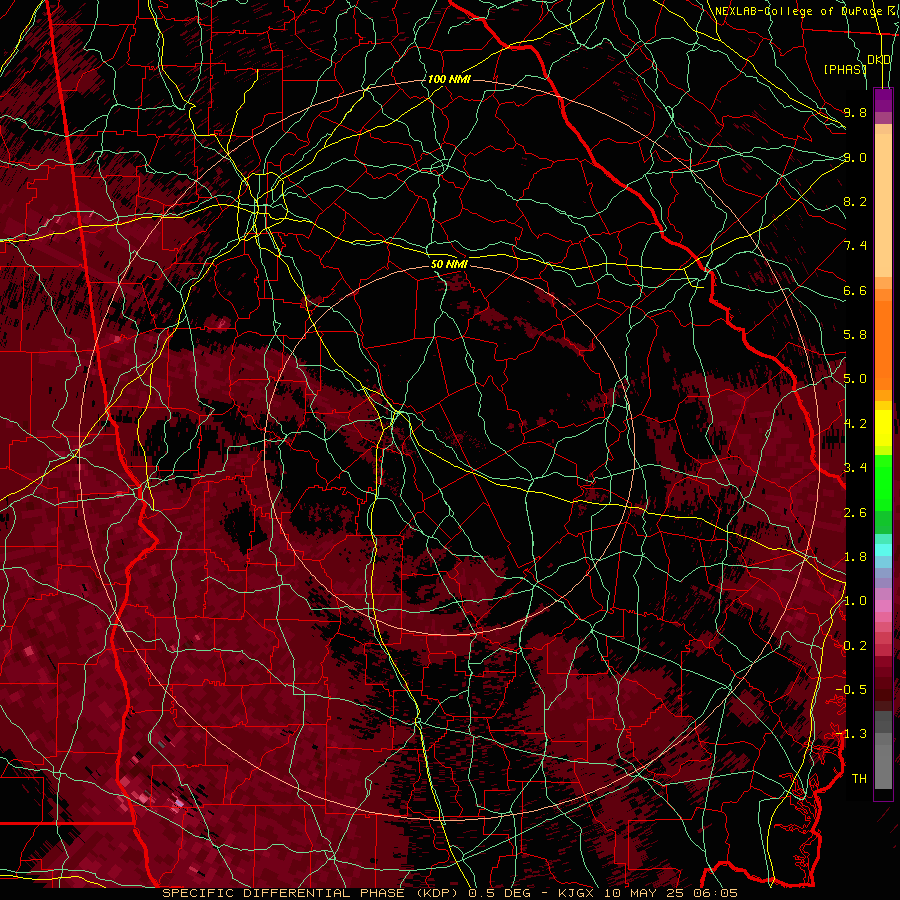Viewport: 900px width, 900px height.
Task: Pick the pink segment of the color bar
Action: click(x=883, y=606)
